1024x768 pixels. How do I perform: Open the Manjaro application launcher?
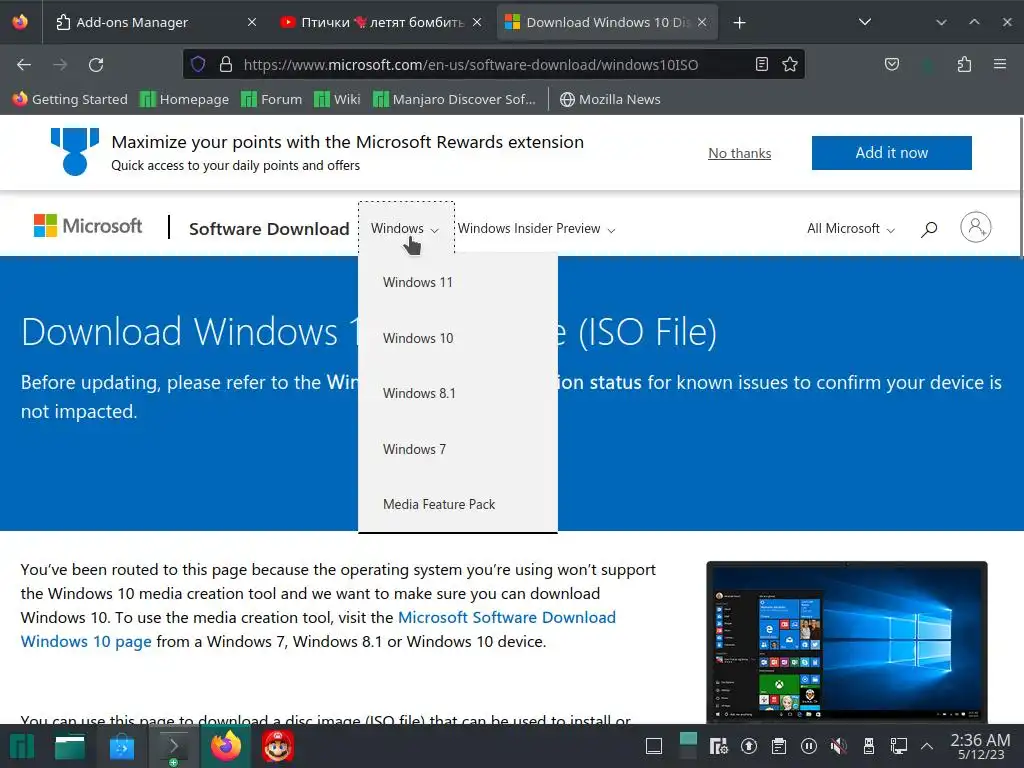point(21,746)
